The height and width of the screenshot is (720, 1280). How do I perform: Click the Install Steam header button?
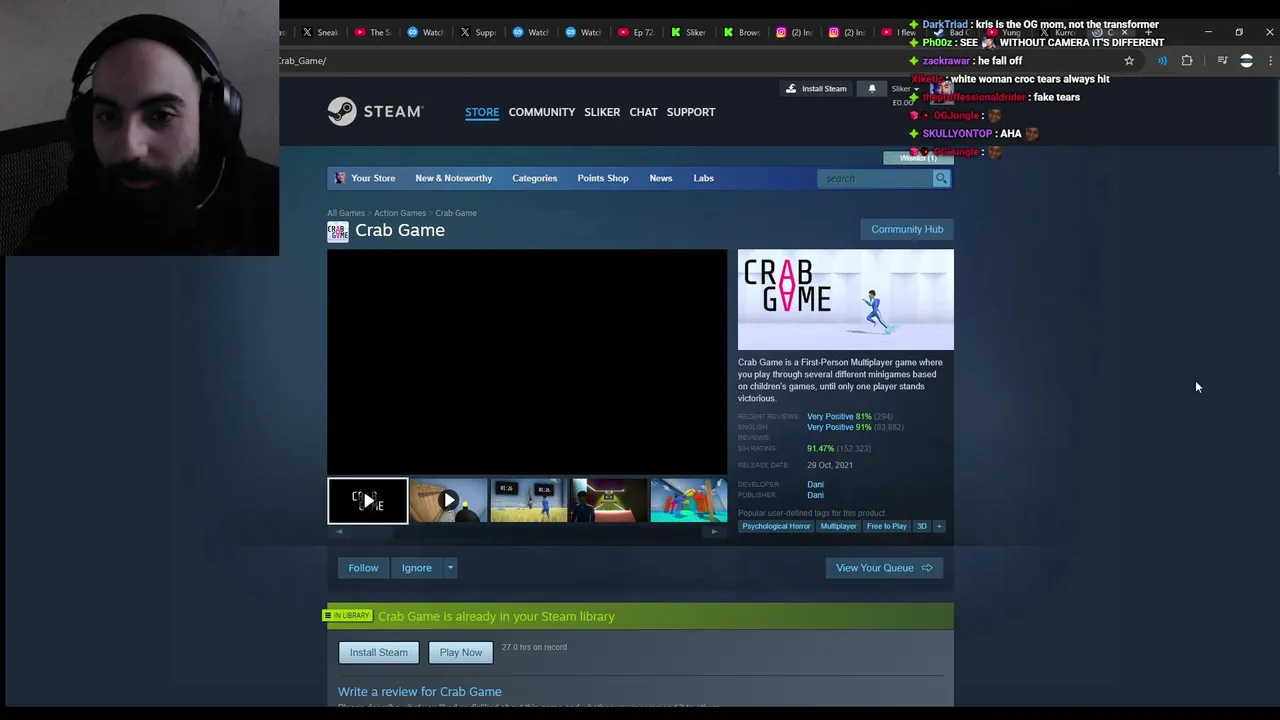tap(816, 89)
